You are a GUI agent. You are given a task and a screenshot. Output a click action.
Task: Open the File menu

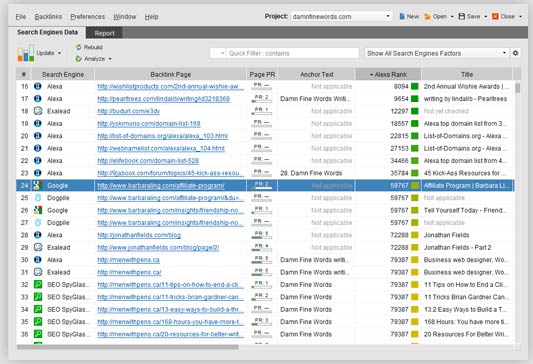(21, 17)
